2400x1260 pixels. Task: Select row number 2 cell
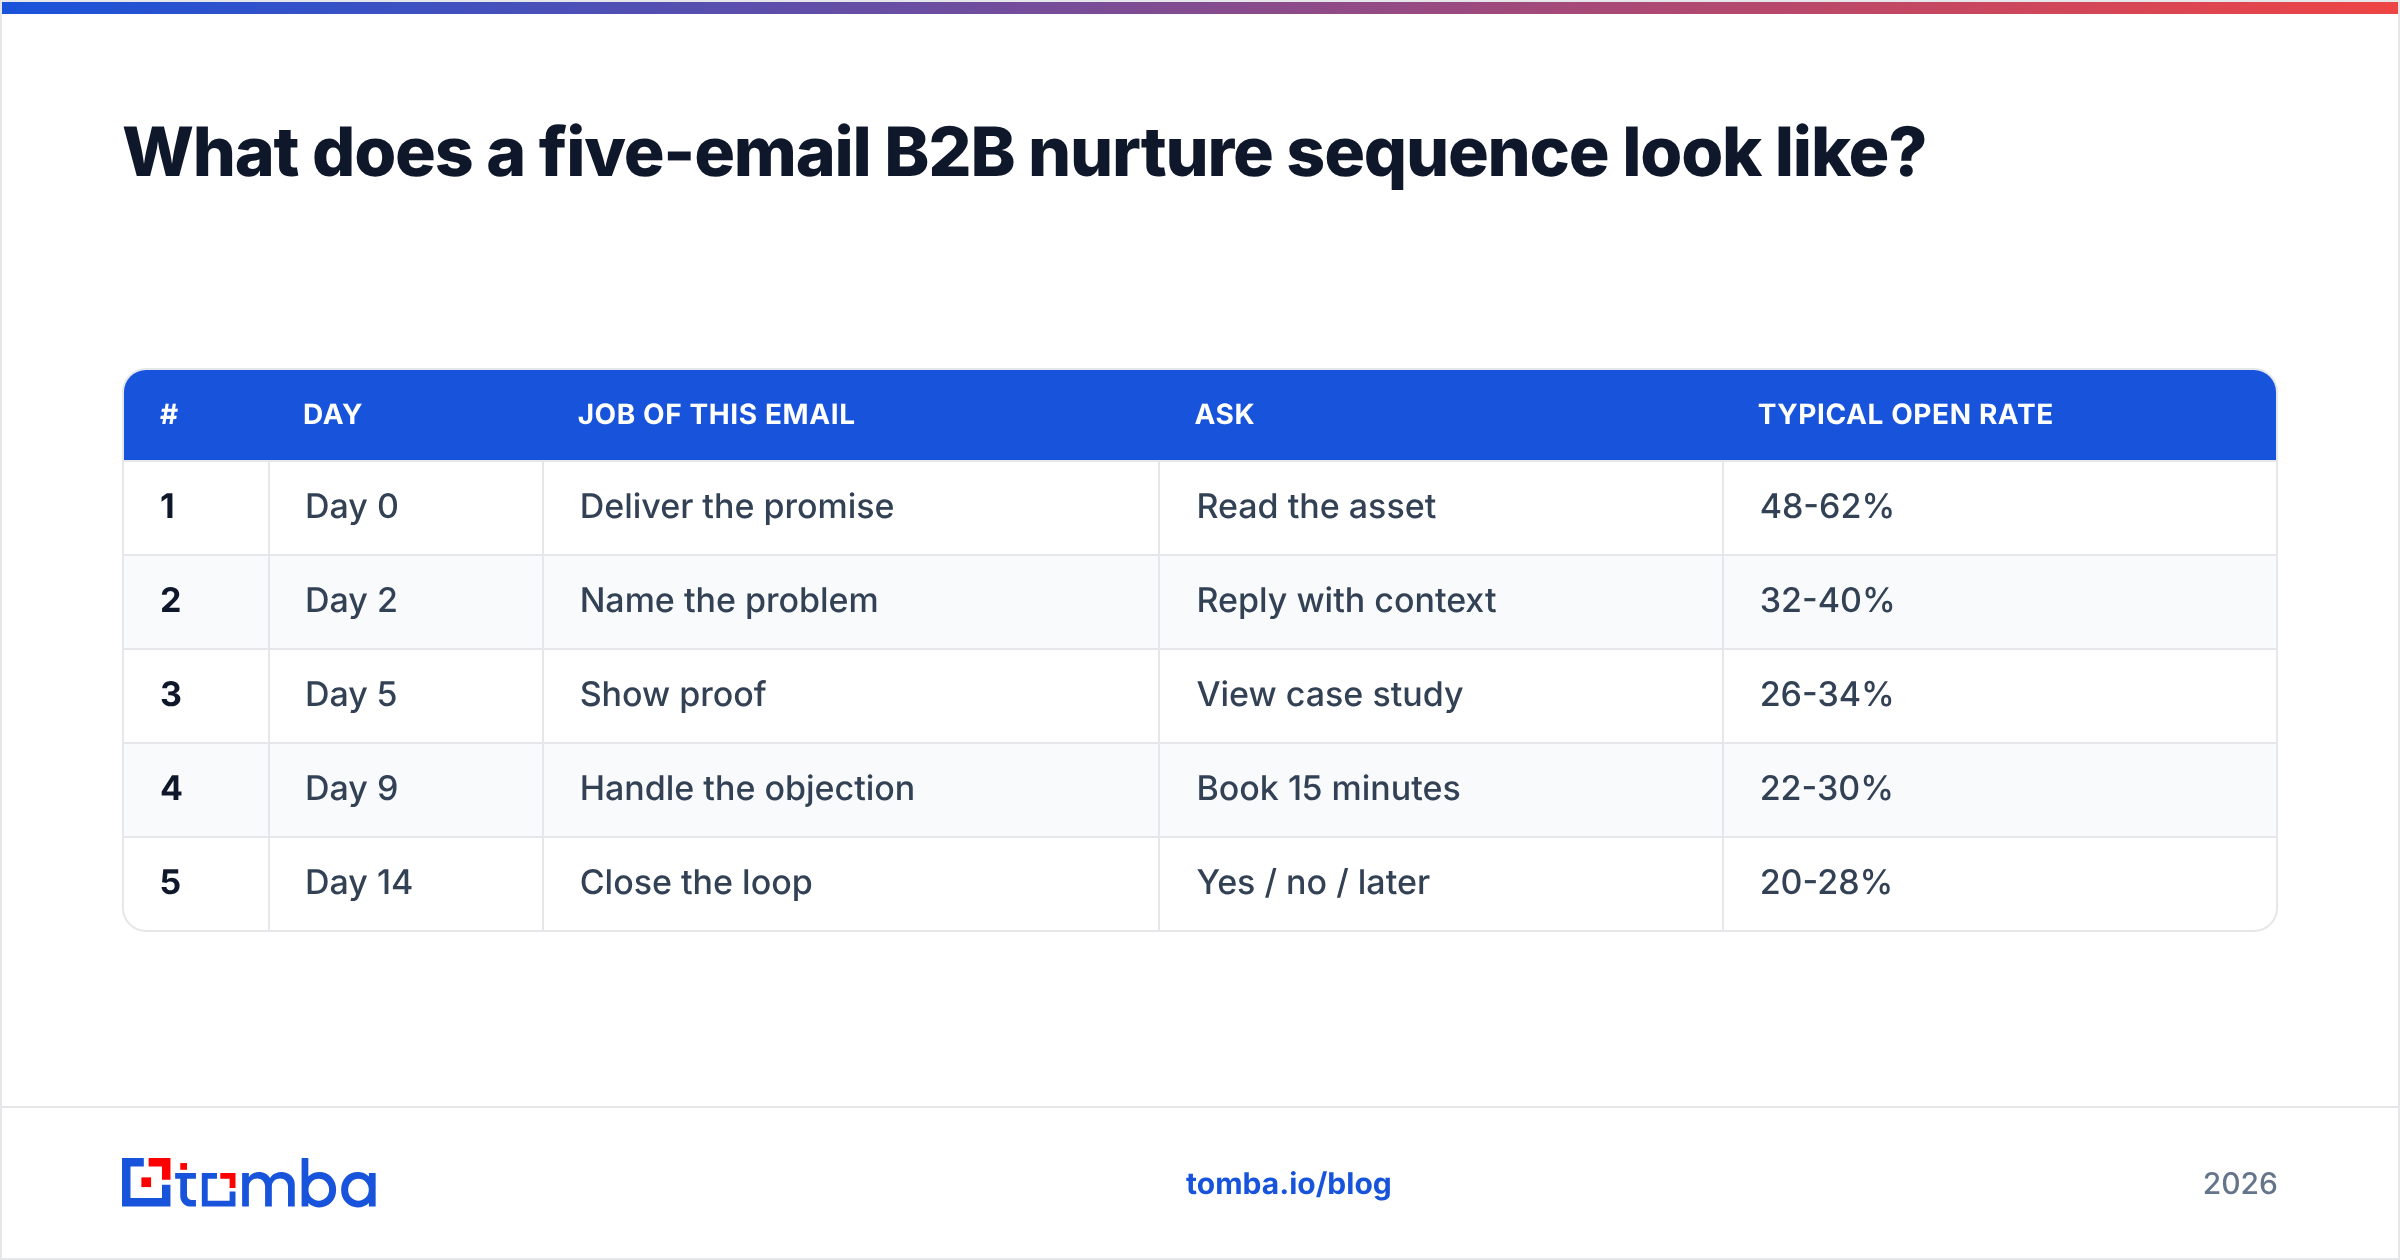tap(196, 601)
